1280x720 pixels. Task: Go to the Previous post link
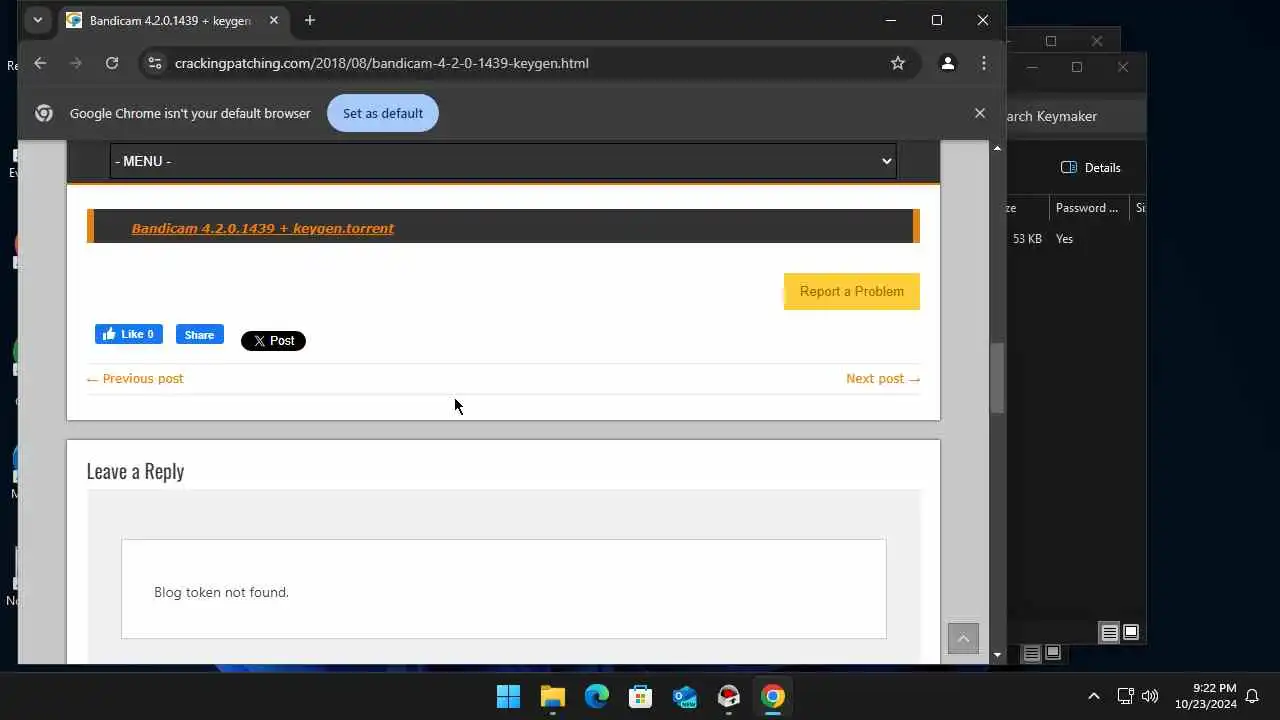(x=135, y=378)
